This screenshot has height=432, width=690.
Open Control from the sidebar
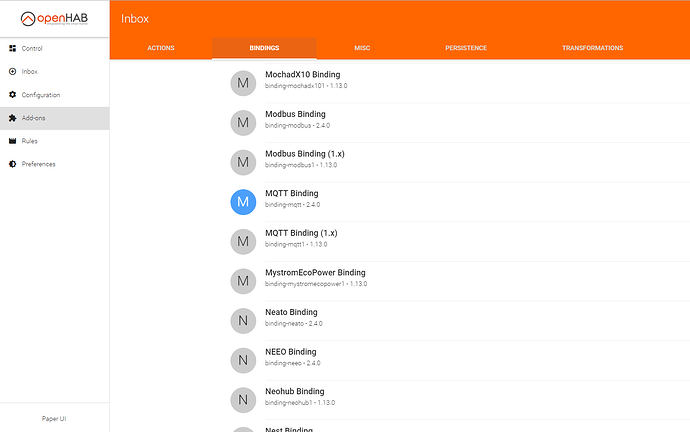[33, 48]
